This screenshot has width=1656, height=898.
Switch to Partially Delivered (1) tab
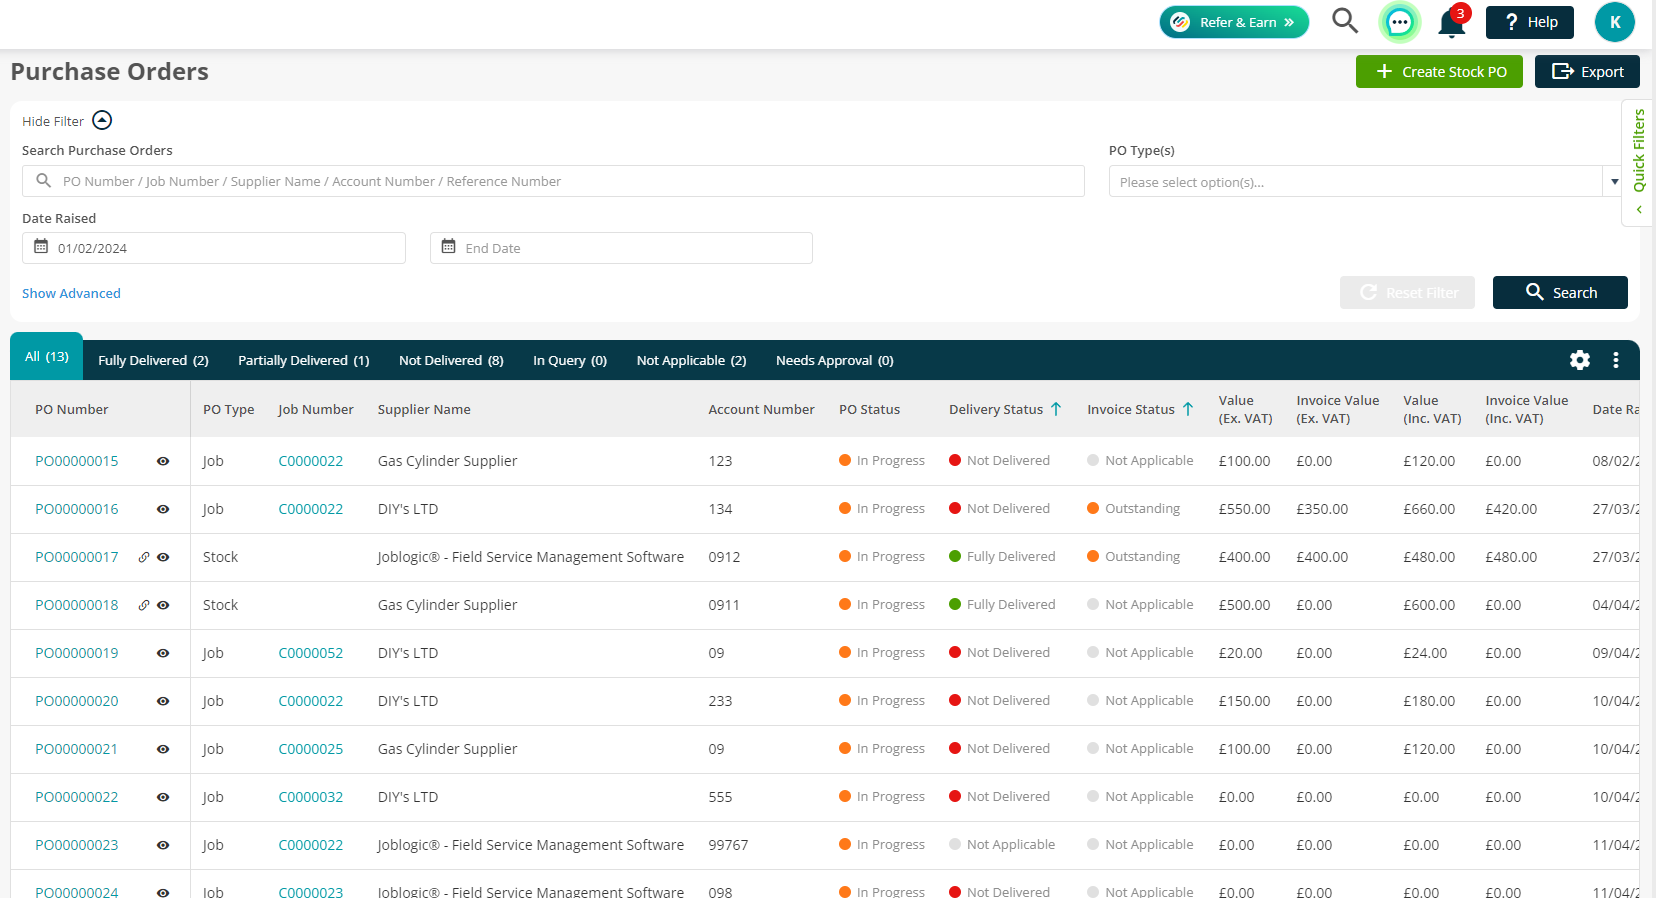coord(304,360)
